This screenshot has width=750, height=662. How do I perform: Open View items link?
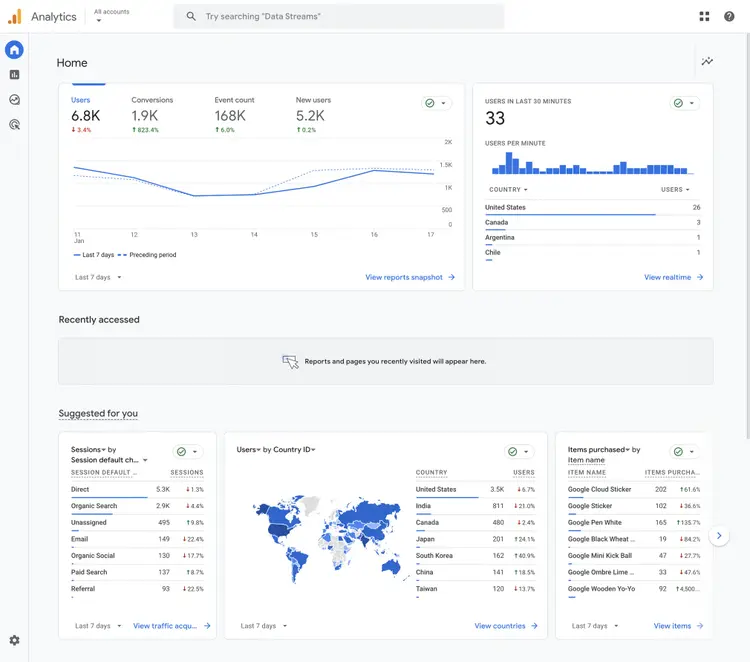tap(673, 626)
